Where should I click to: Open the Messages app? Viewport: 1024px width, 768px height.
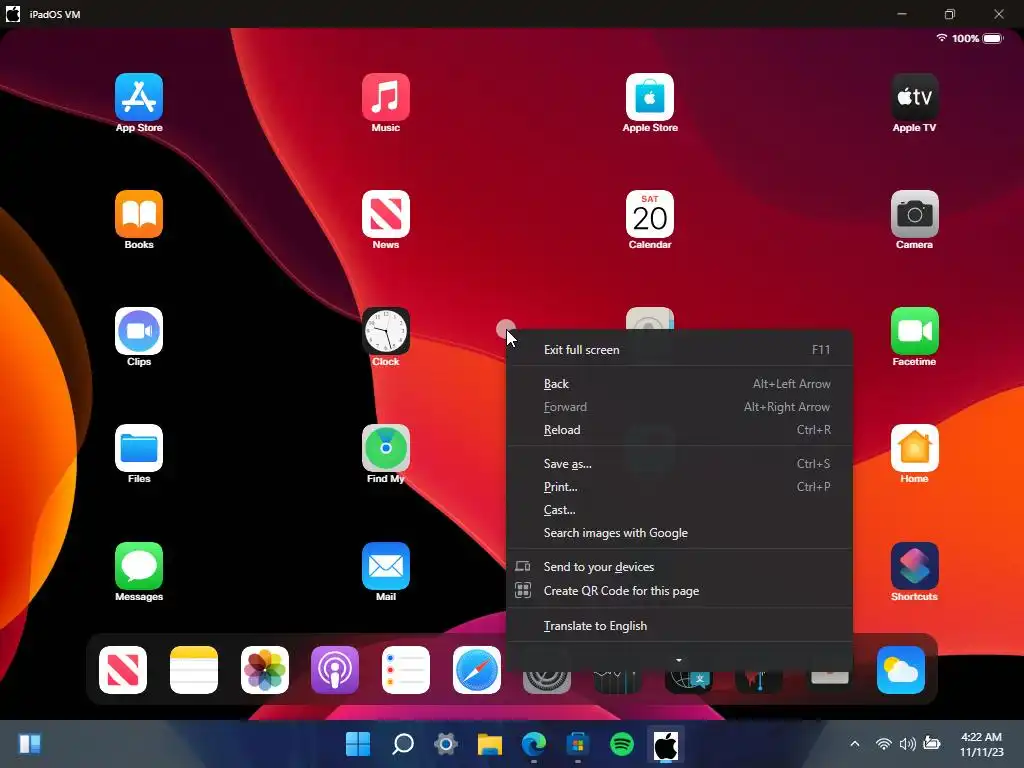pyautogui.click(x=138, y=566)
